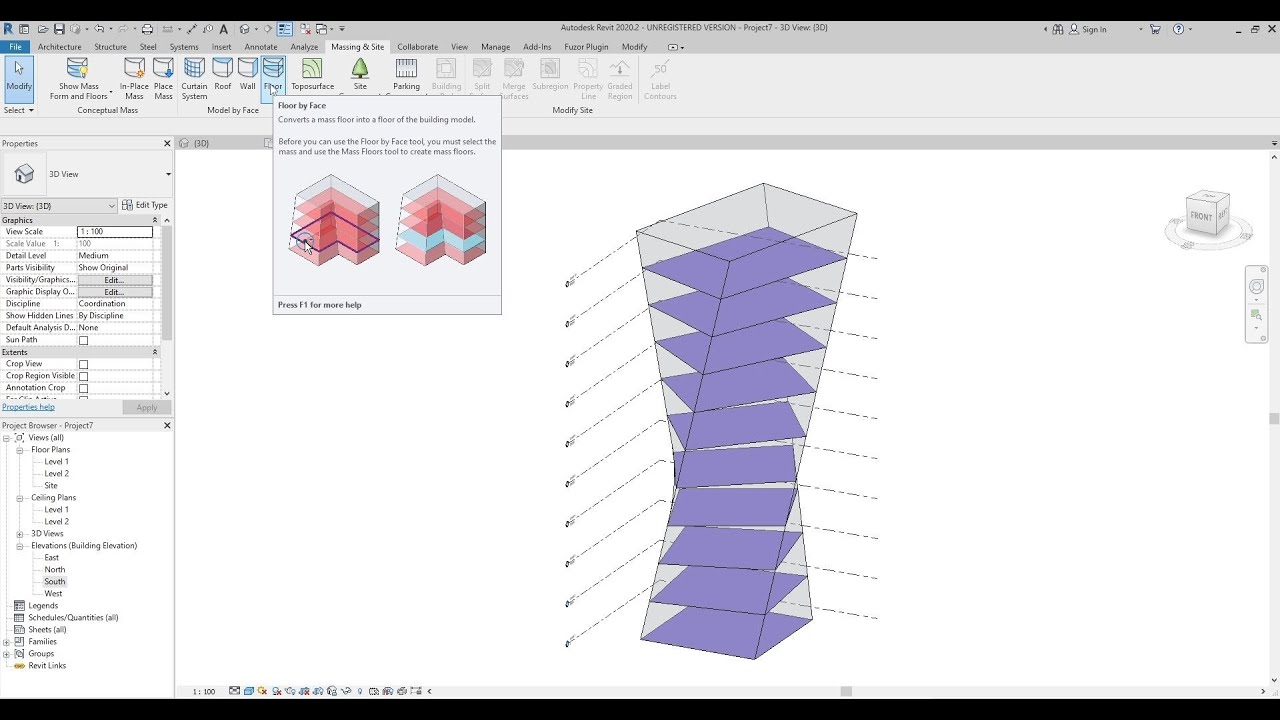Select the Parking Component tool
The image size is (1280, 720).
tap(406, 75)
